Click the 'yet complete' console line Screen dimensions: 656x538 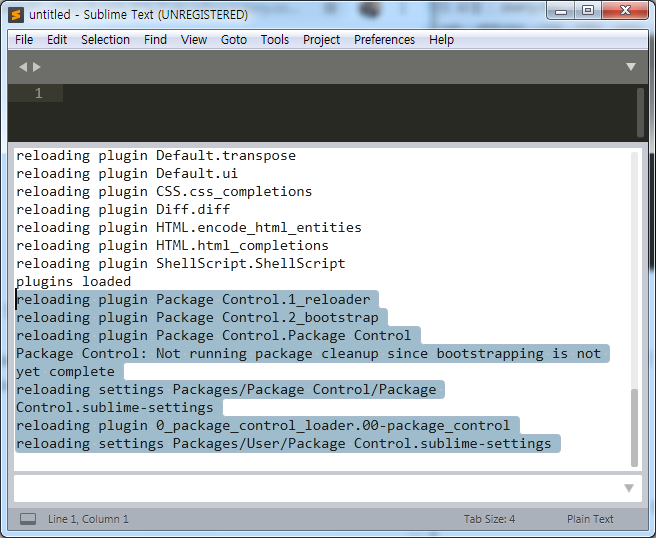pyautogui.click(x=65, y=371)
